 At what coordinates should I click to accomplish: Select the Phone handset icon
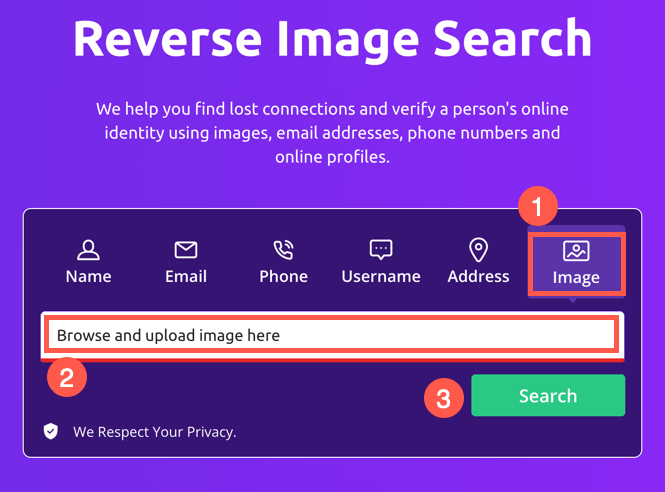(x=283, y=250)
